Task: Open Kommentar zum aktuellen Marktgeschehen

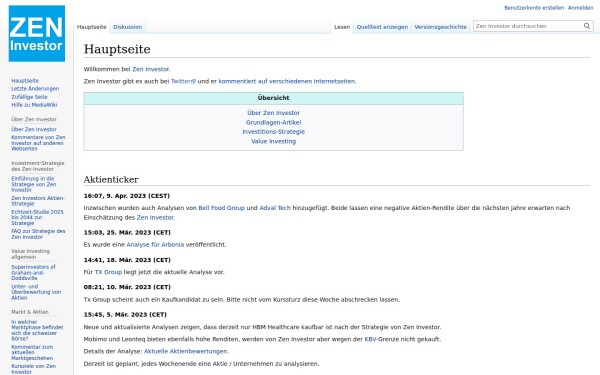Action: pos(32,352)
